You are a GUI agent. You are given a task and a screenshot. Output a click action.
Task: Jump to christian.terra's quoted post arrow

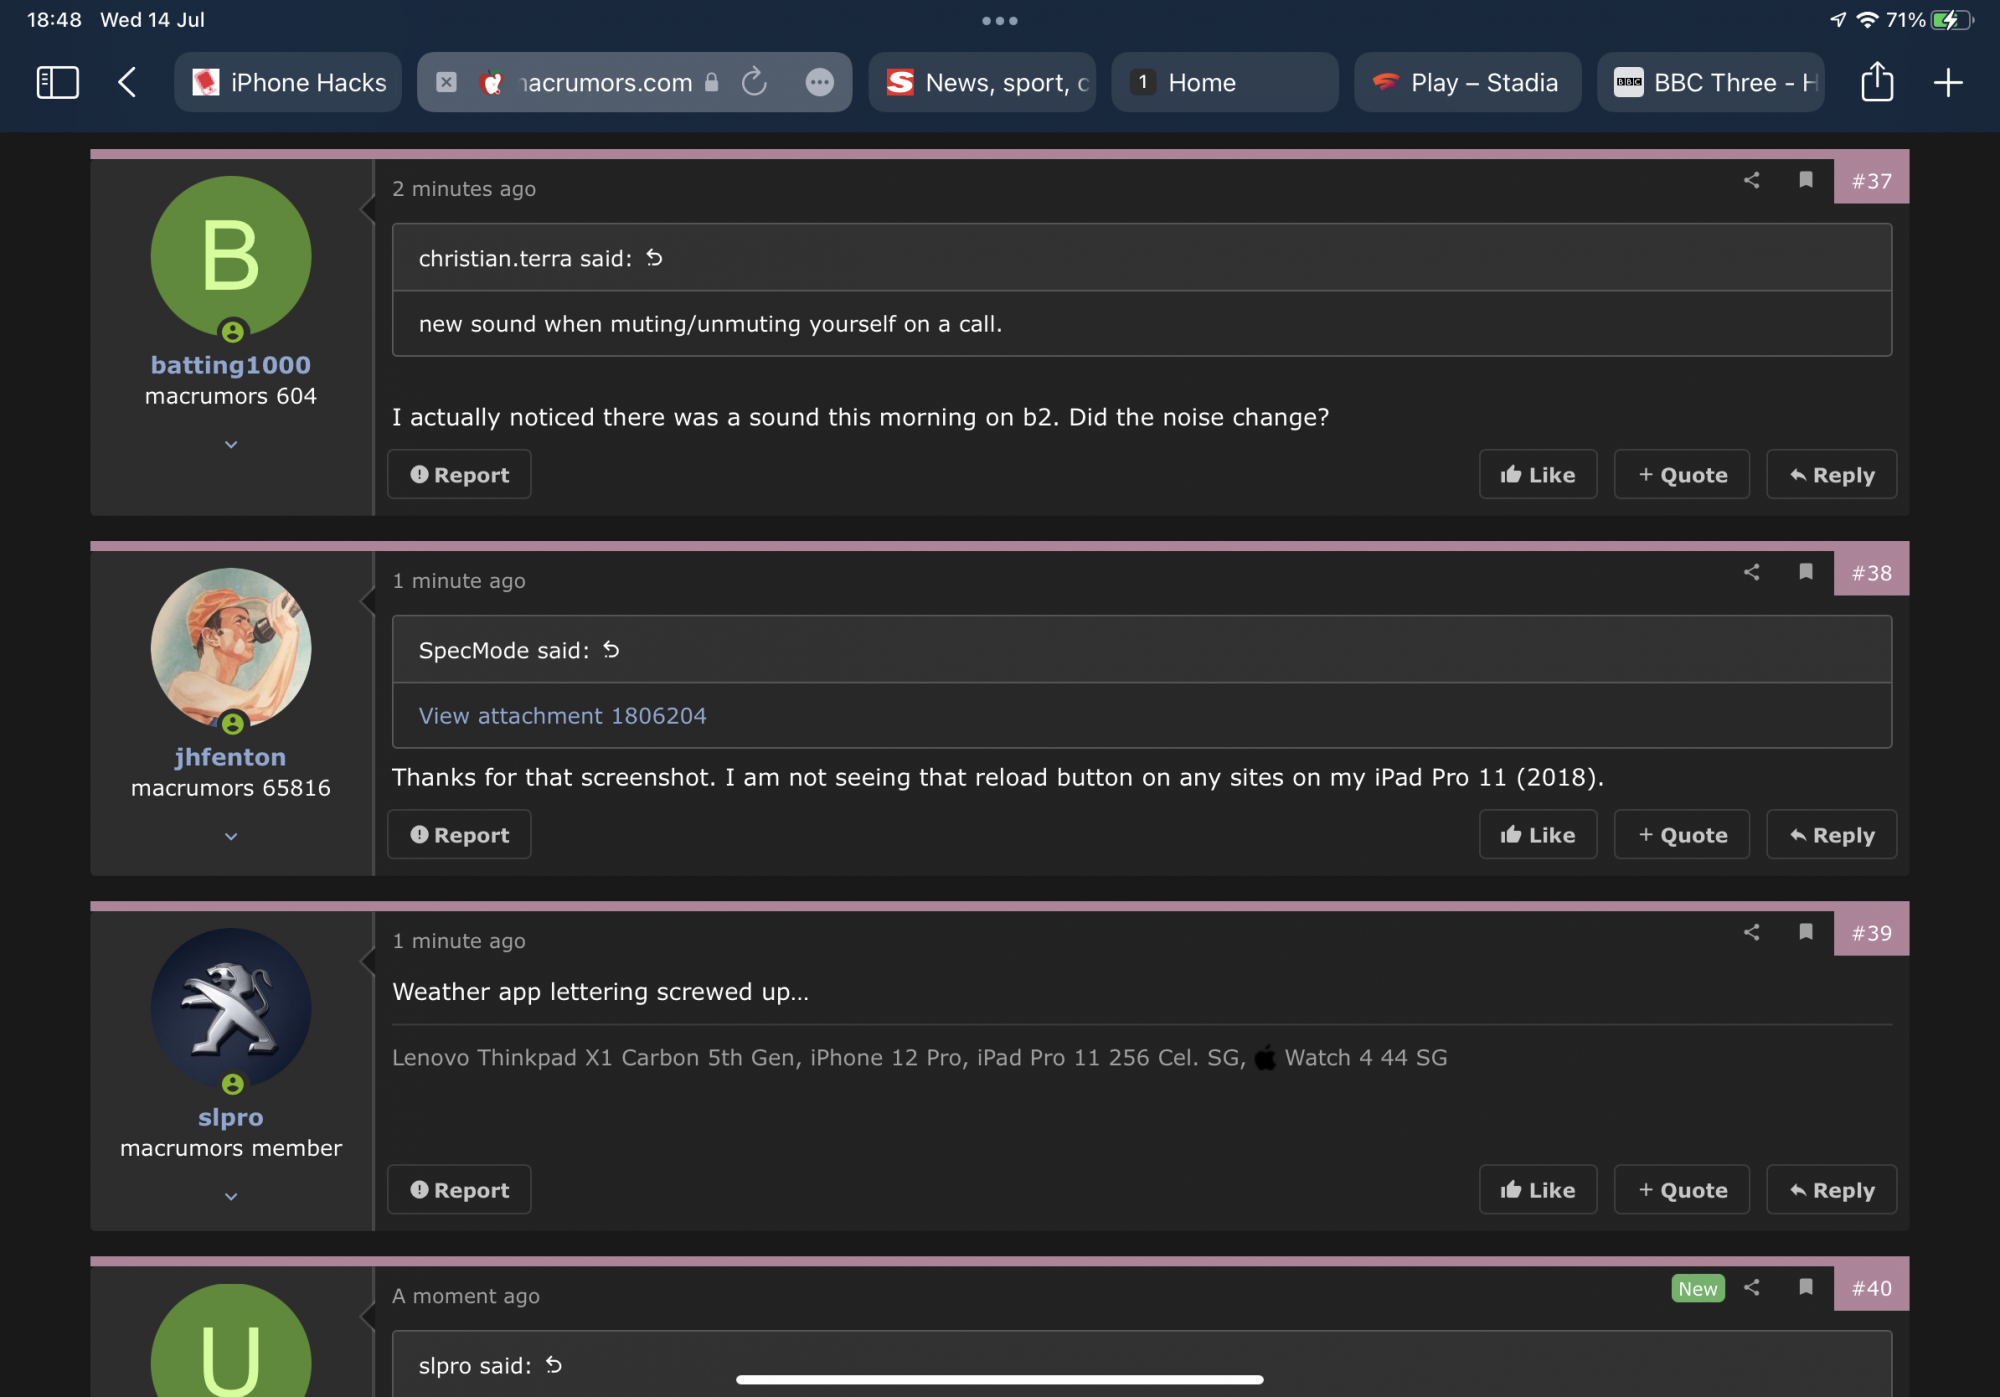[654, 258]
